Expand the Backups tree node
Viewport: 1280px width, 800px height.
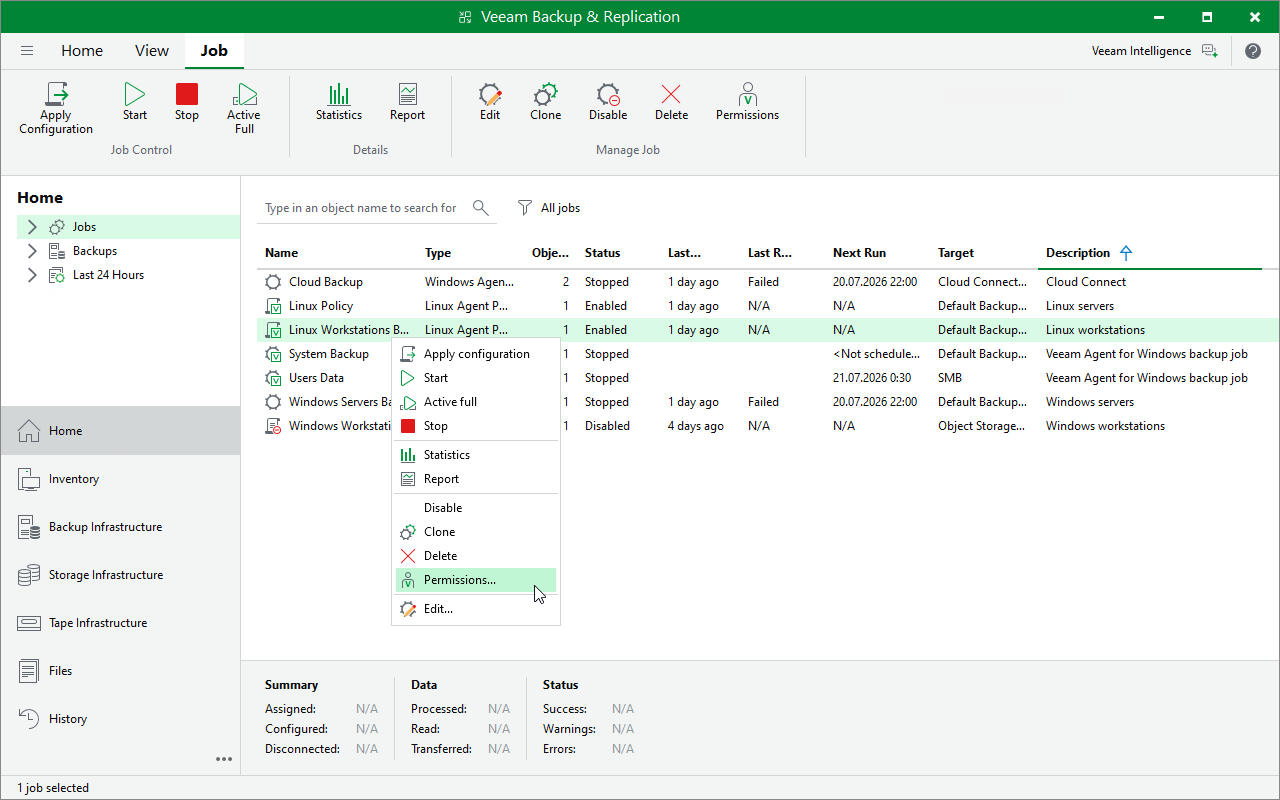click(x=32, y=251)
